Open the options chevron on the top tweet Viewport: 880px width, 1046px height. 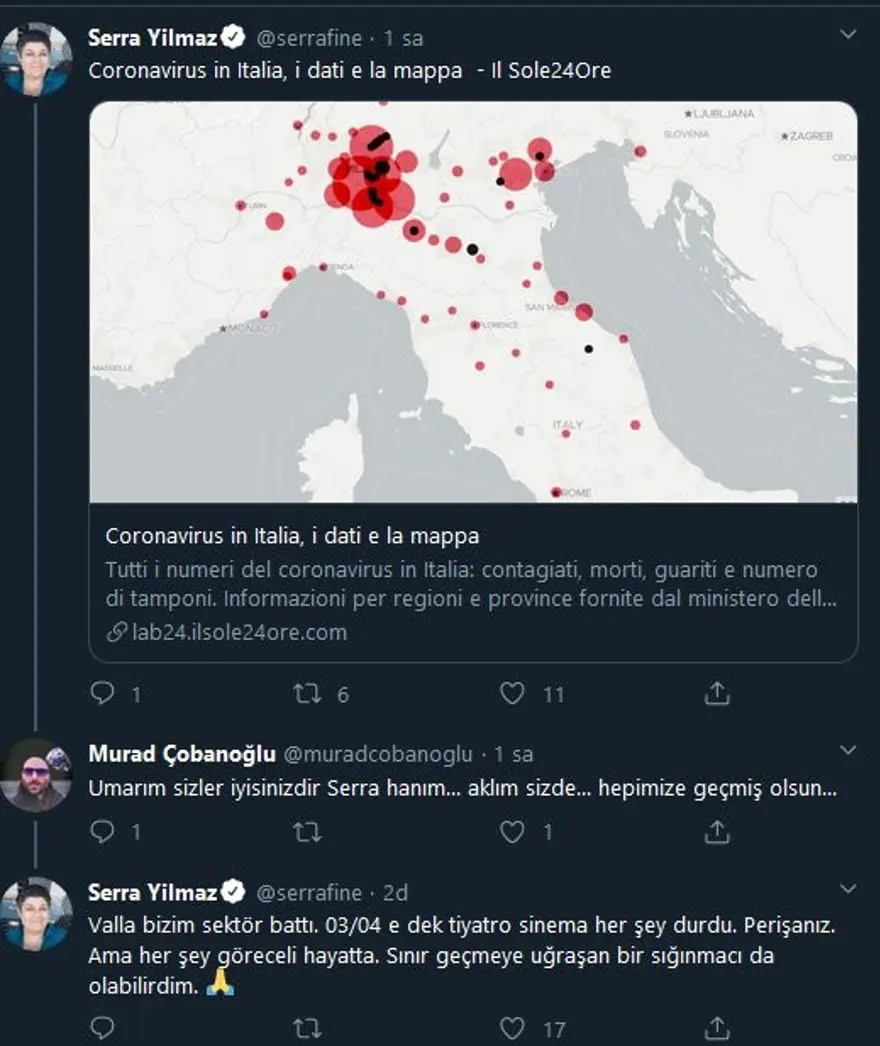pyautogui.click(x=848, y=35)
